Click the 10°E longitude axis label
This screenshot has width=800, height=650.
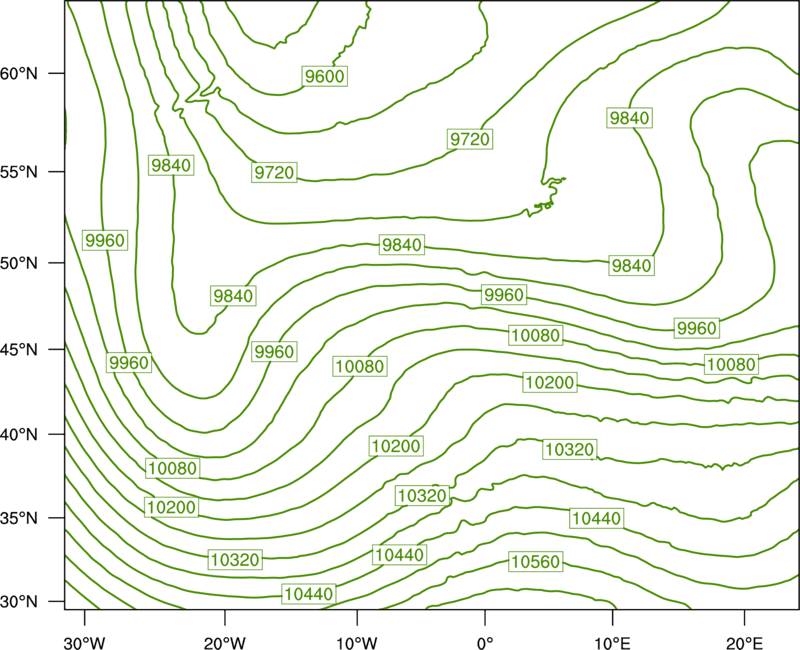point(612,643)
